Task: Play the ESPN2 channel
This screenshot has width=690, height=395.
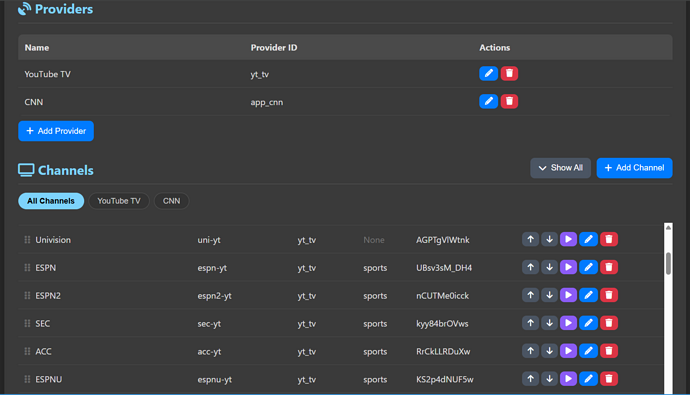Action: pos(568,295)
